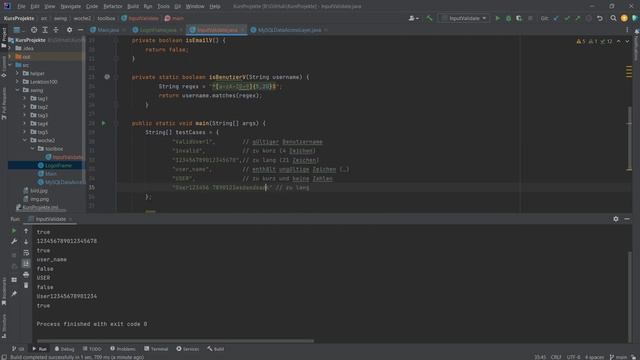Toggle the Project side tool window stripe

click(4, 37)
